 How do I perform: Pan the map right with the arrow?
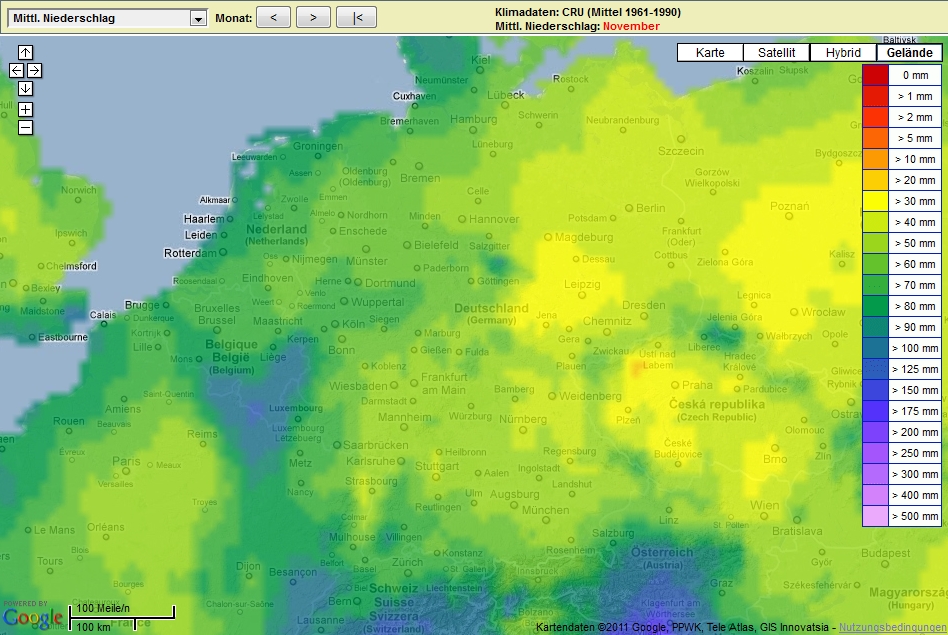(34, 70)
